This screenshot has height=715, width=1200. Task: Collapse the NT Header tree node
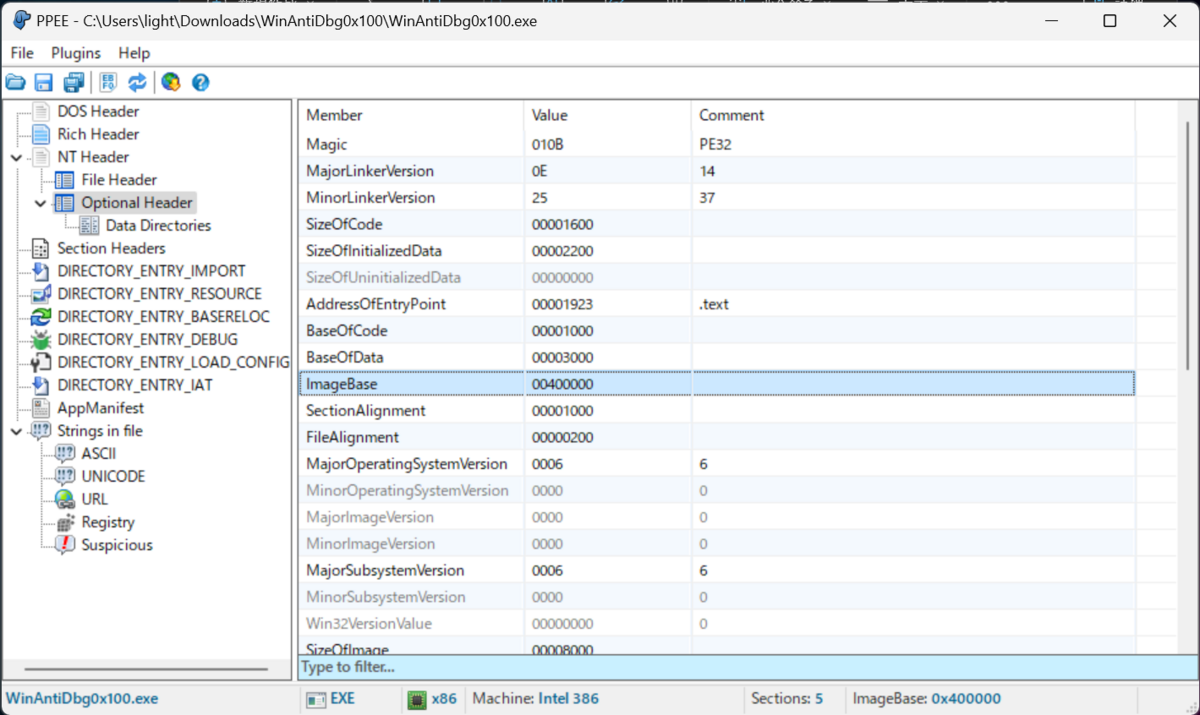click(x=14, y=157)
